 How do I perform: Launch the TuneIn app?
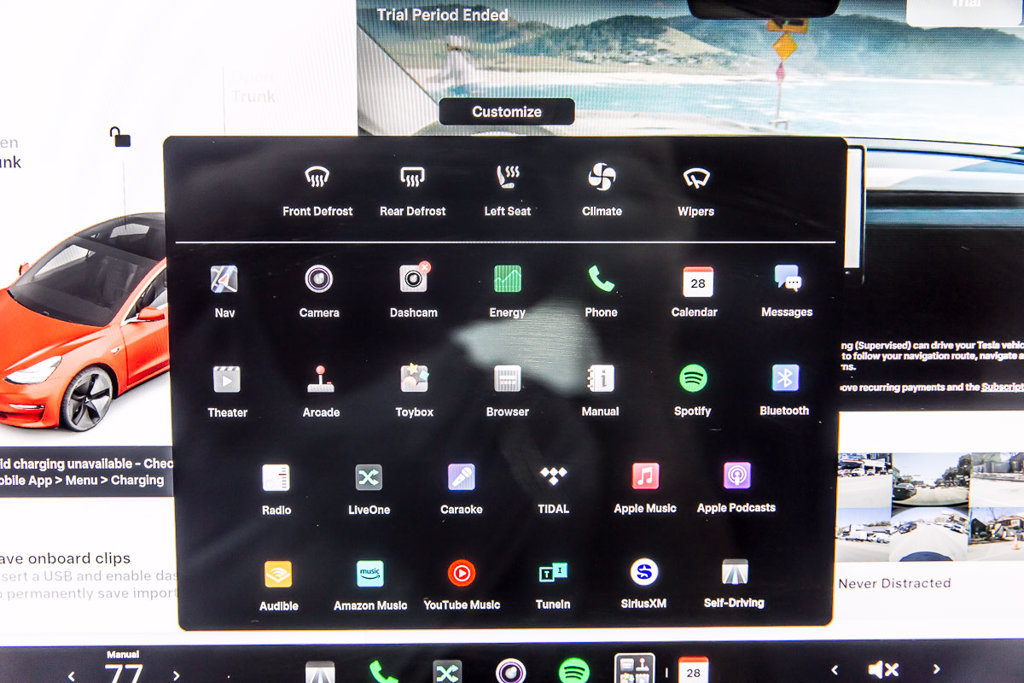(552, 573)
